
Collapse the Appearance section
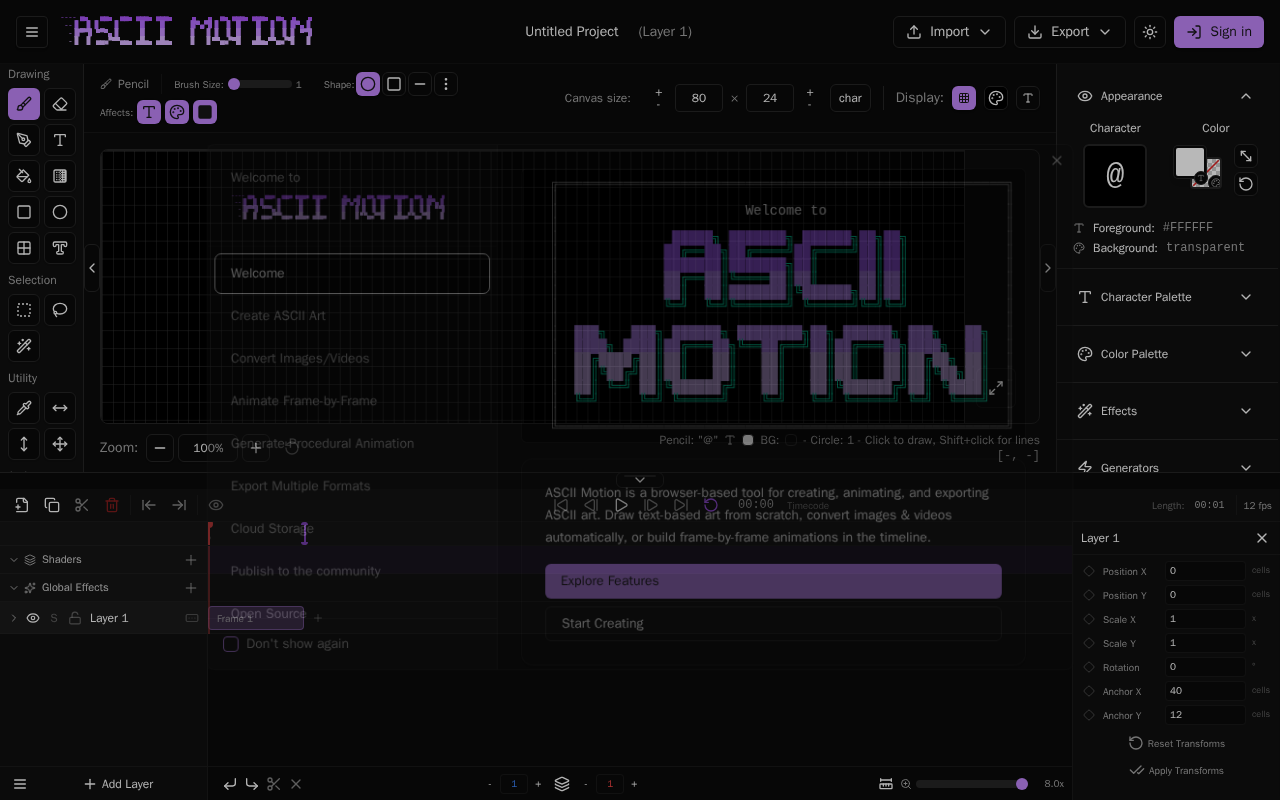[x=1246, y=96]
